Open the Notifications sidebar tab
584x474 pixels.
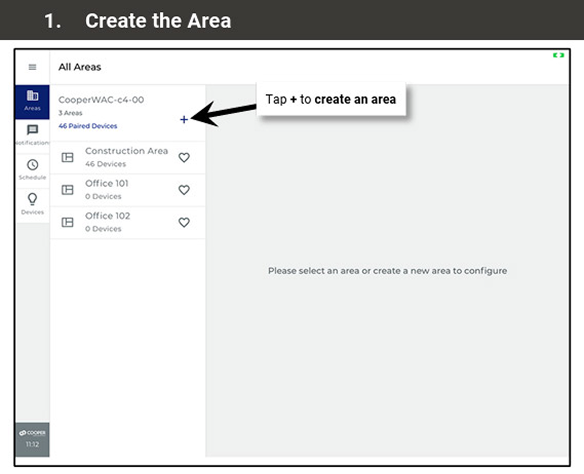tap(32, 136)
